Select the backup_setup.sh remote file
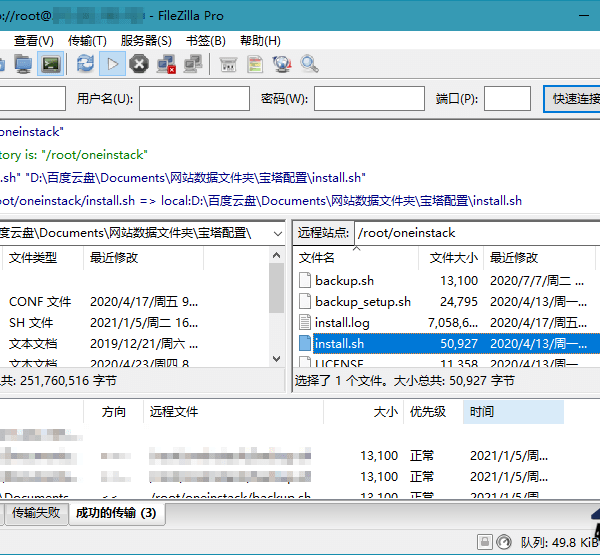600x555 pixels. click(x=362, y=301)
